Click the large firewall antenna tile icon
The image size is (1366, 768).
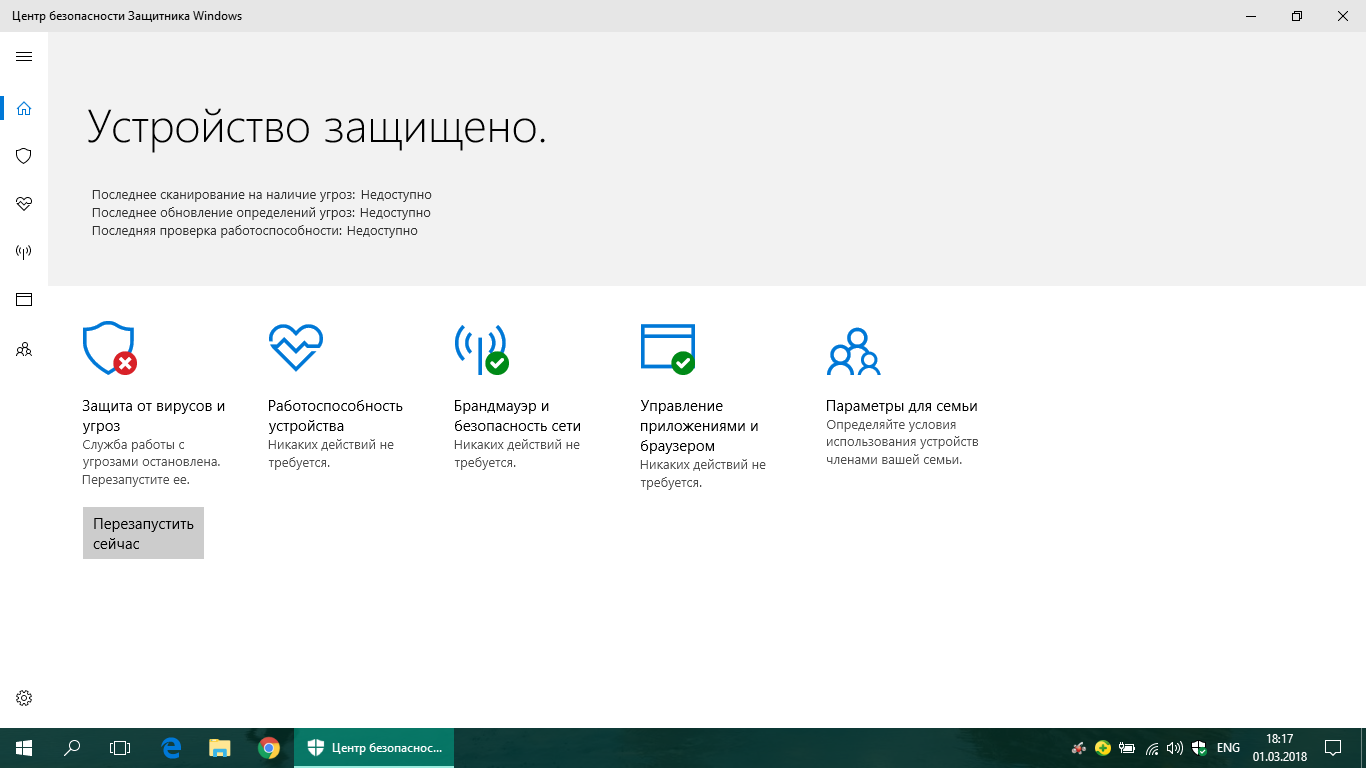pos(482,349)
